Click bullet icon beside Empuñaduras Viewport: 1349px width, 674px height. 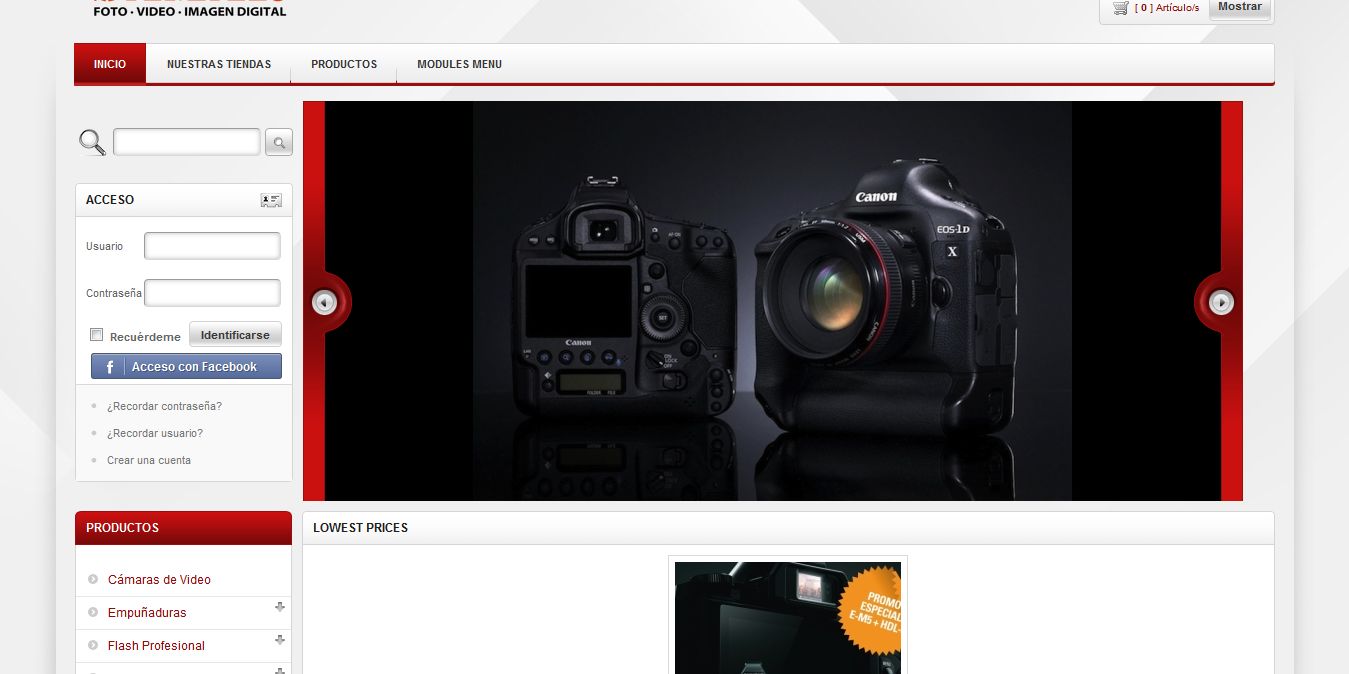(x=93, y=612)
